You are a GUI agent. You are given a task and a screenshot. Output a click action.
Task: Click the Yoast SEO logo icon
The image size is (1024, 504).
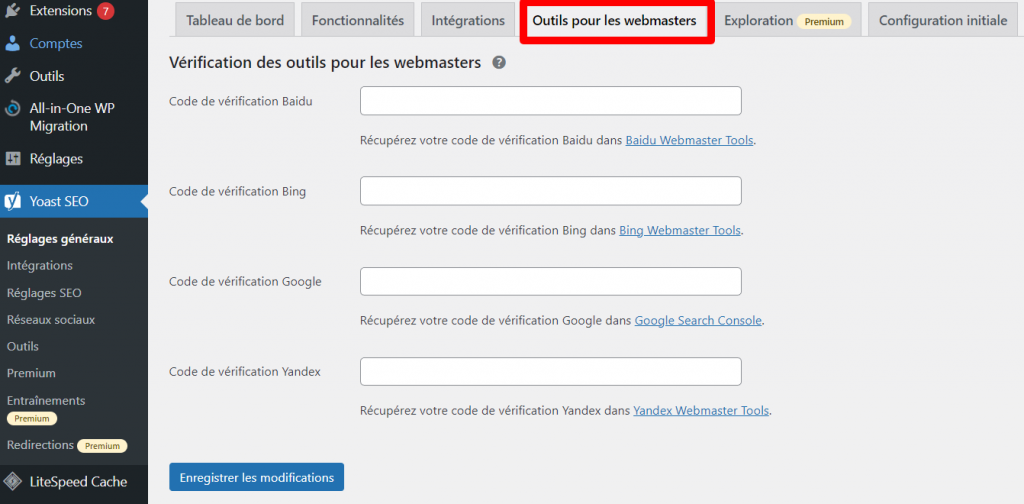[x=13, y=201]
